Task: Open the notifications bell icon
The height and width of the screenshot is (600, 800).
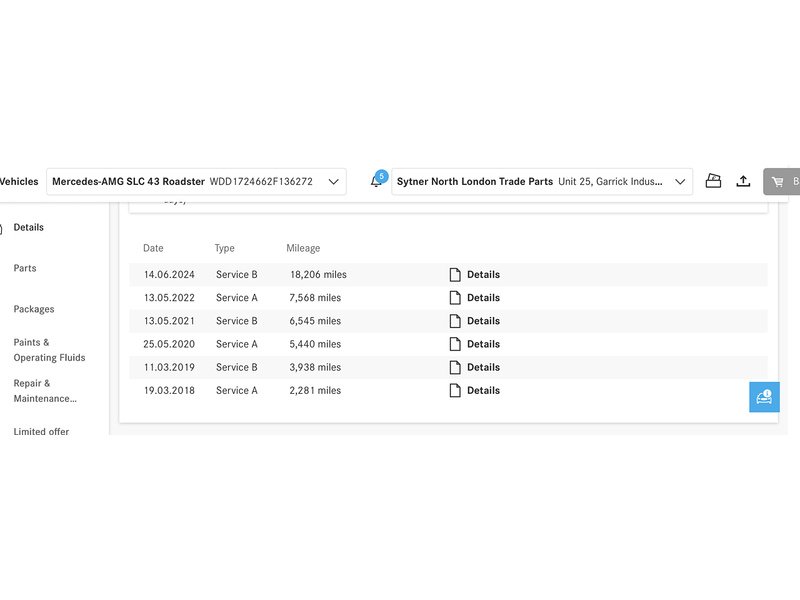Action: pyautogui.click(x=377, y=181)
